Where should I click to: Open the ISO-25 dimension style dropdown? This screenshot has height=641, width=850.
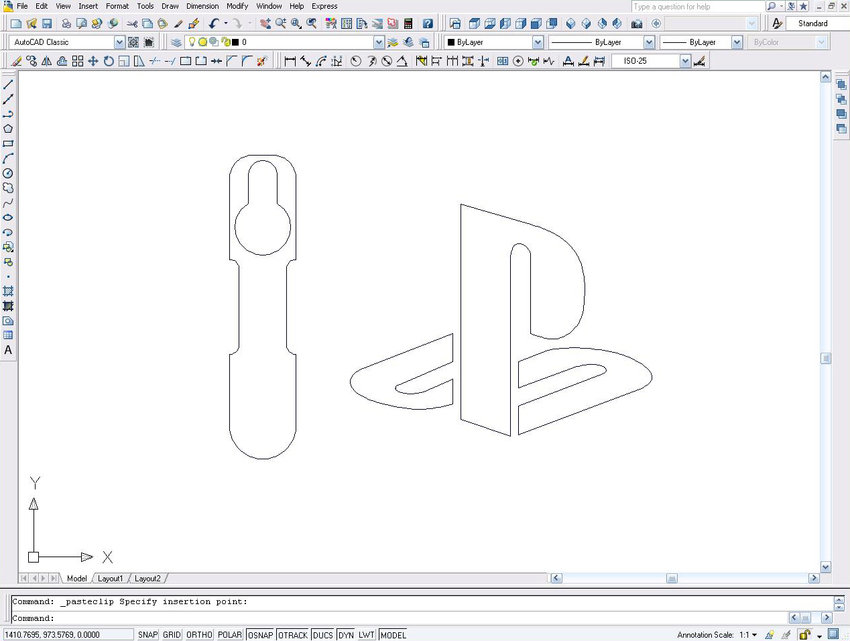point(685,61)
